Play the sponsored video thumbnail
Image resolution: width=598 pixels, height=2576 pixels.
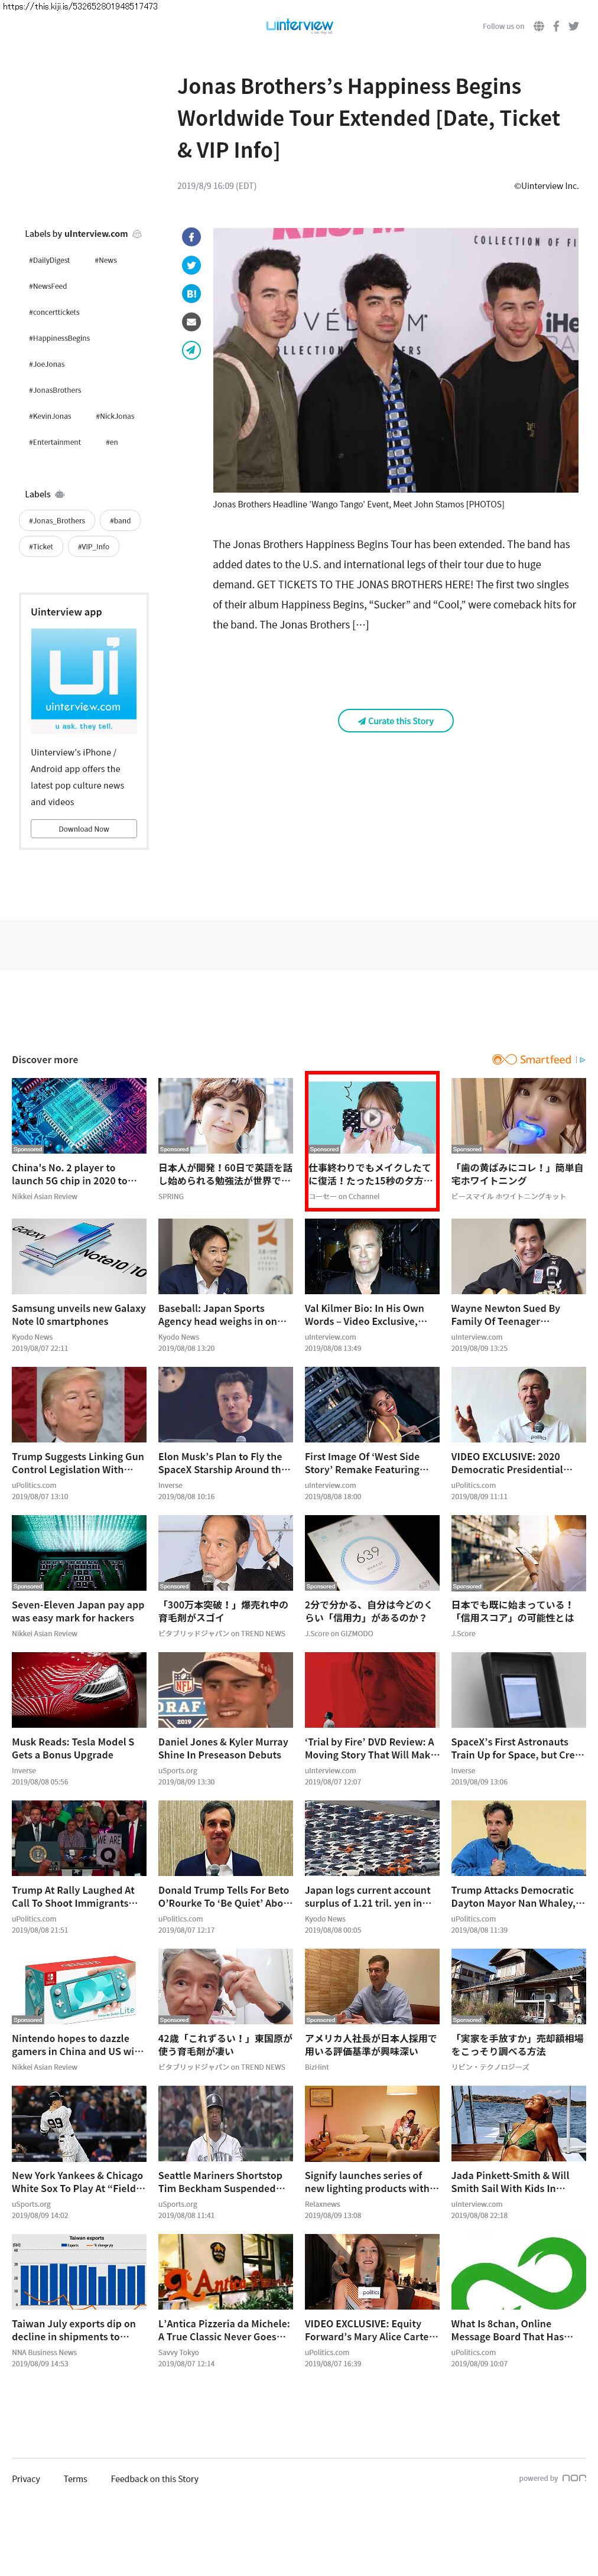(372, 1117)
